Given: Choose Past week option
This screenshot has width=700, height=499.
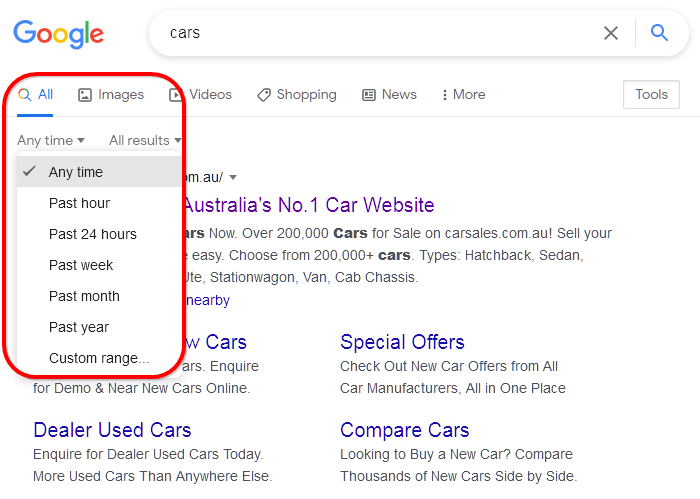Looking at the screenshot, I should coord(99,265).
